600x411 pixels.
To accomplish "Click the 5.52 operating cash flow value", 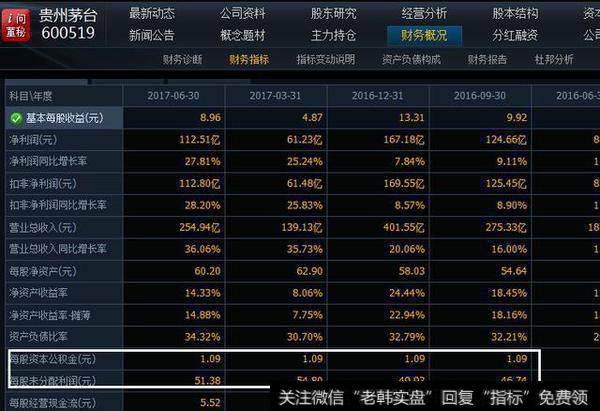I will click(x=210, y=403).
